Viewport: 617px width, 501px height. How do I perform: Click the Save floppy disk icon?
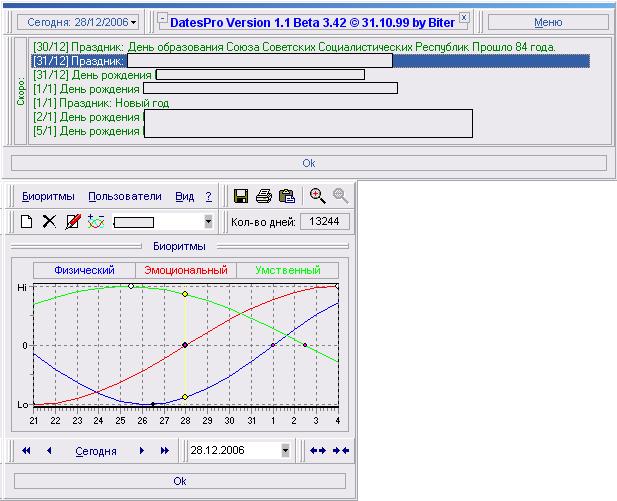point(241,196)
